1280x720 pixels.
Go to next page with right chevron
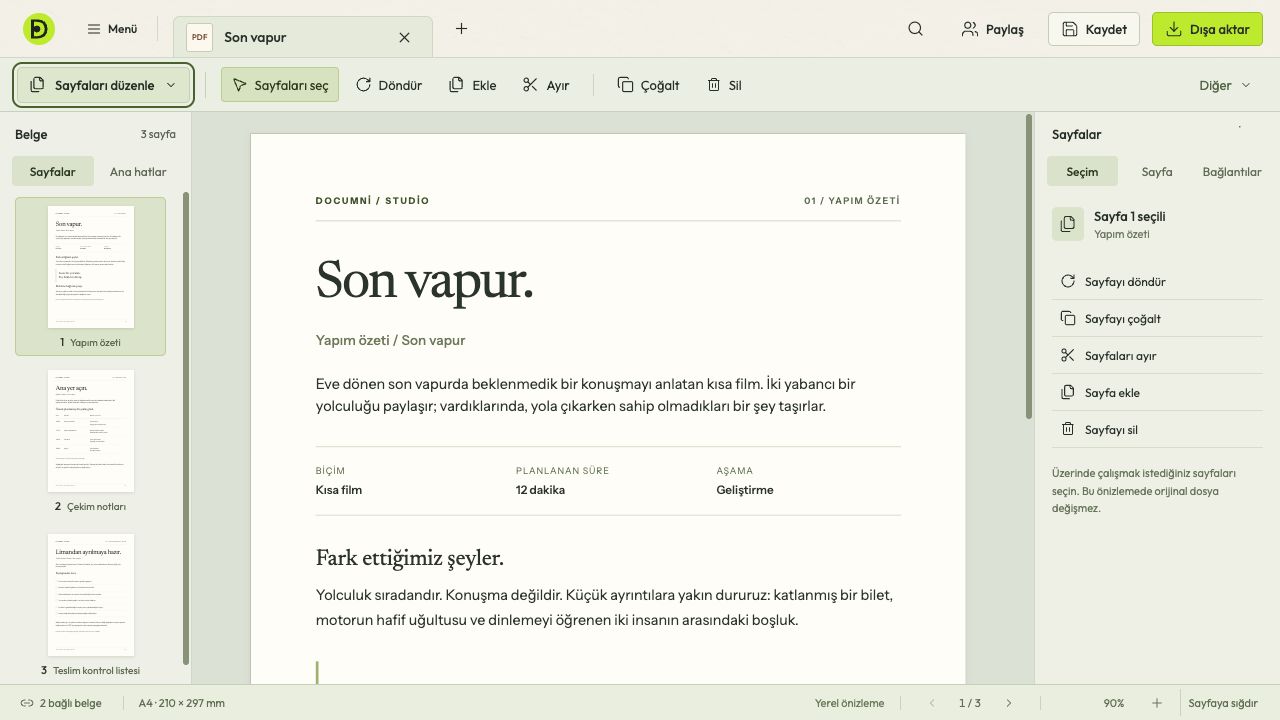(x=1008, y=703)
